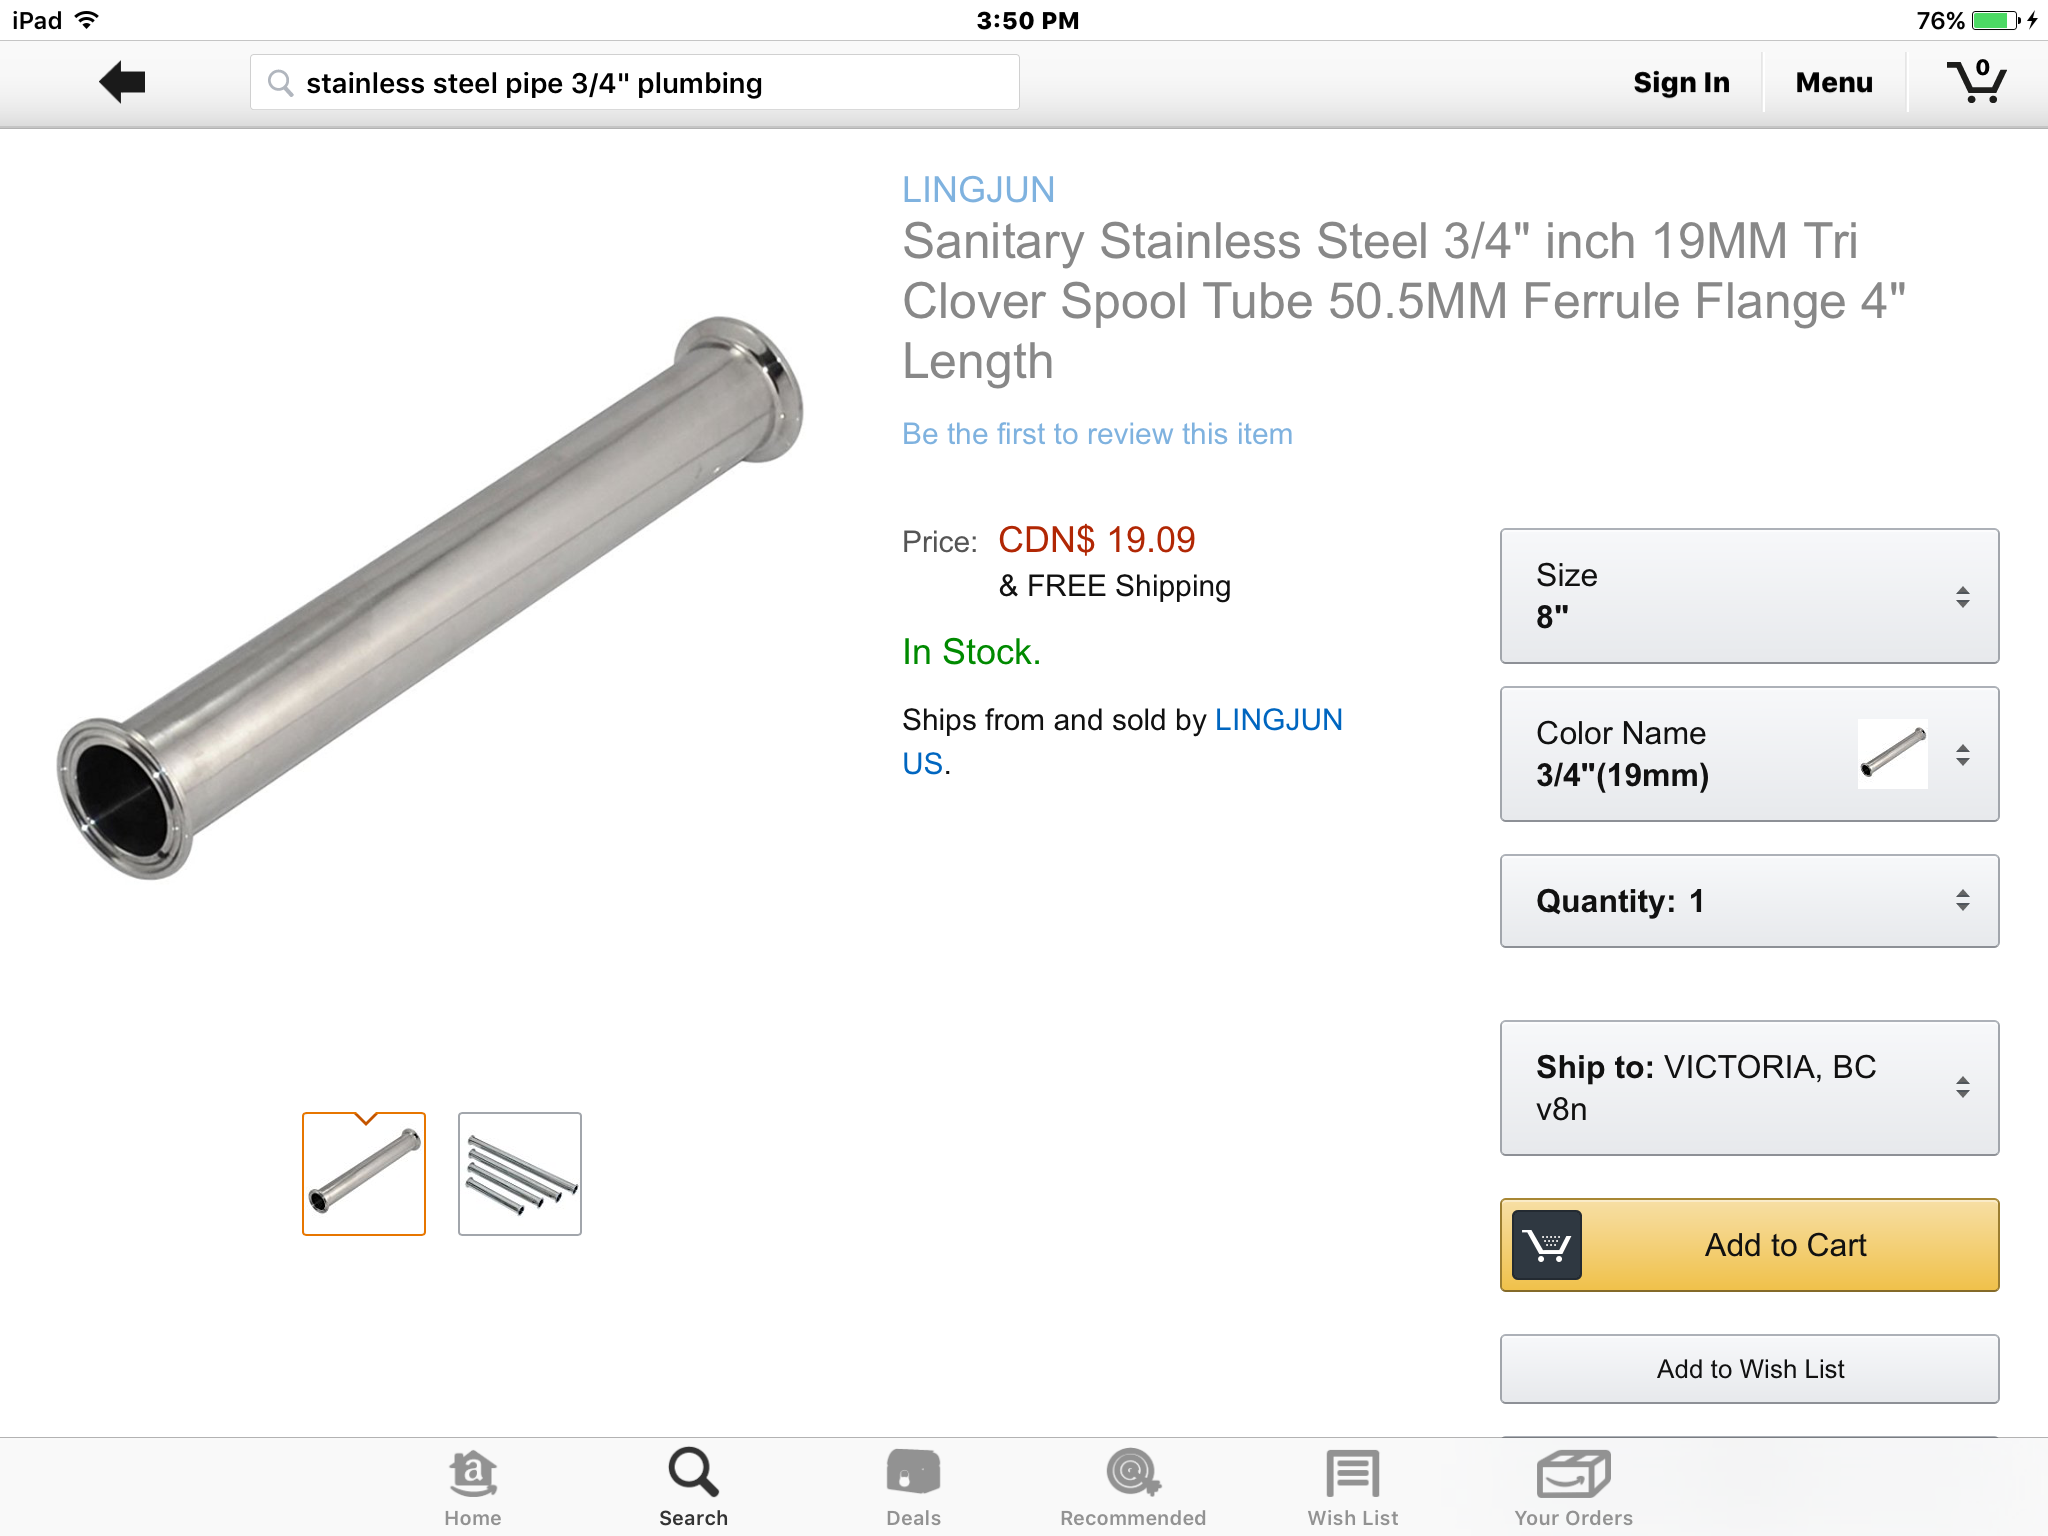Expand the Size 8" dropdown
This screenshot has width=2048, height=1536.
point(1749,596)
